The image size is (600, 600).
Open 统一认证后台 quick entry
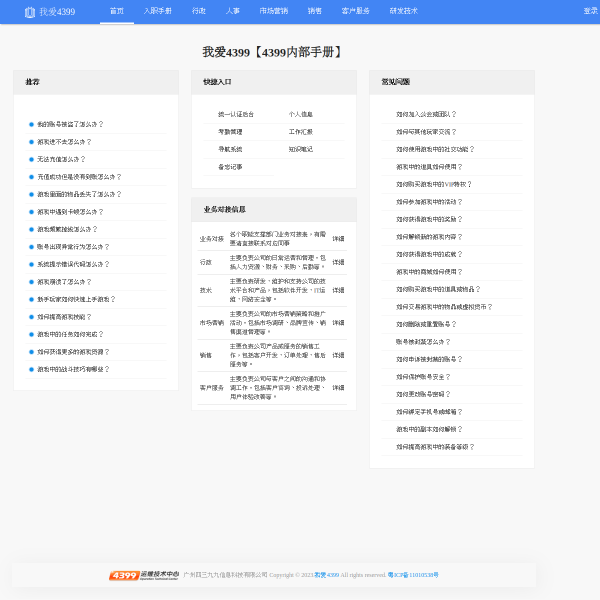(x=236, y=114)
